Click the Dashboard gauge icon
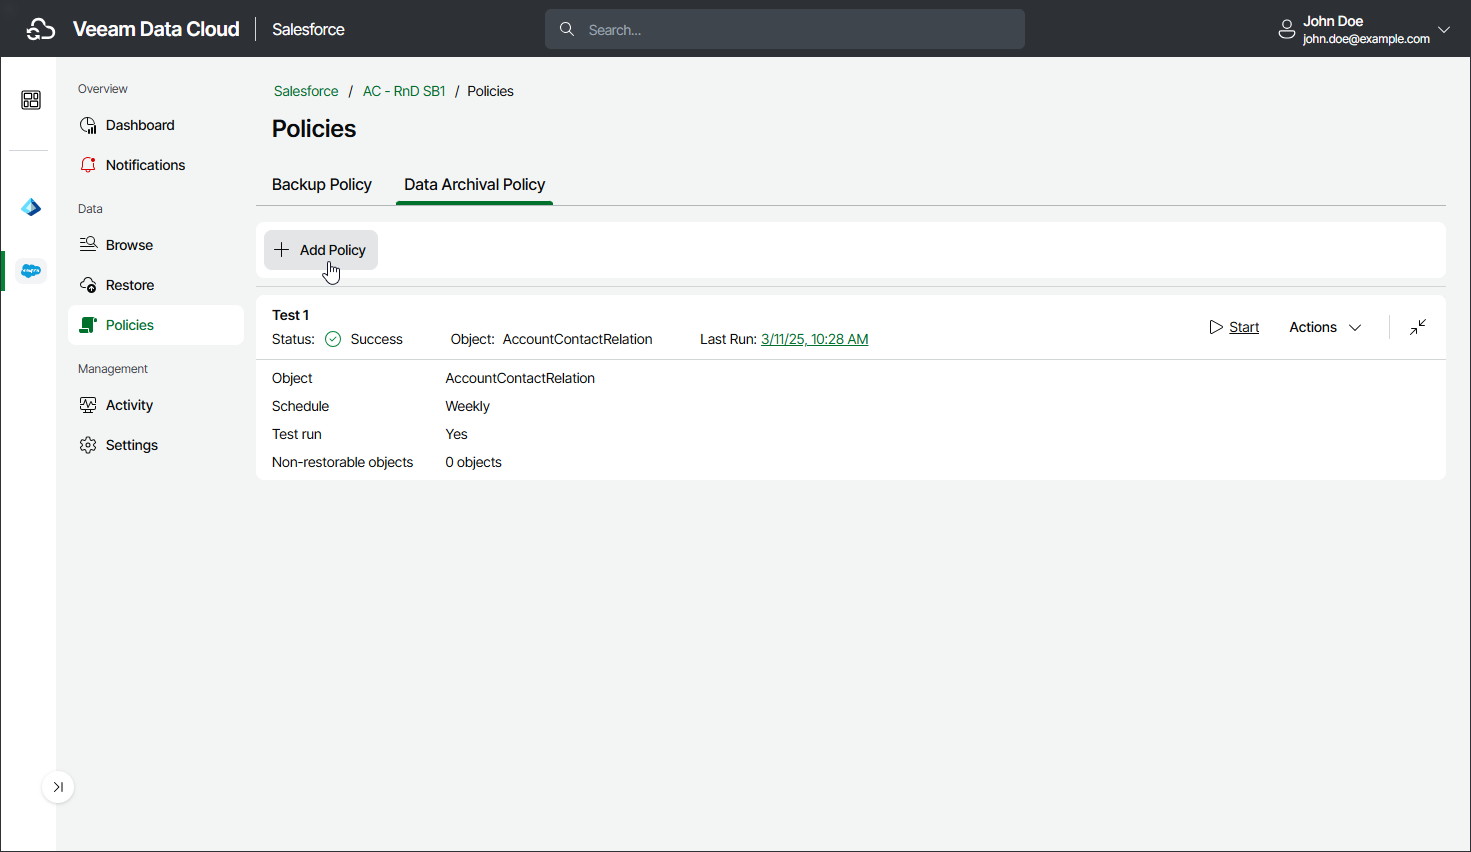The width and height of the screenshot is (1471, 852). (x=88, y=125)
